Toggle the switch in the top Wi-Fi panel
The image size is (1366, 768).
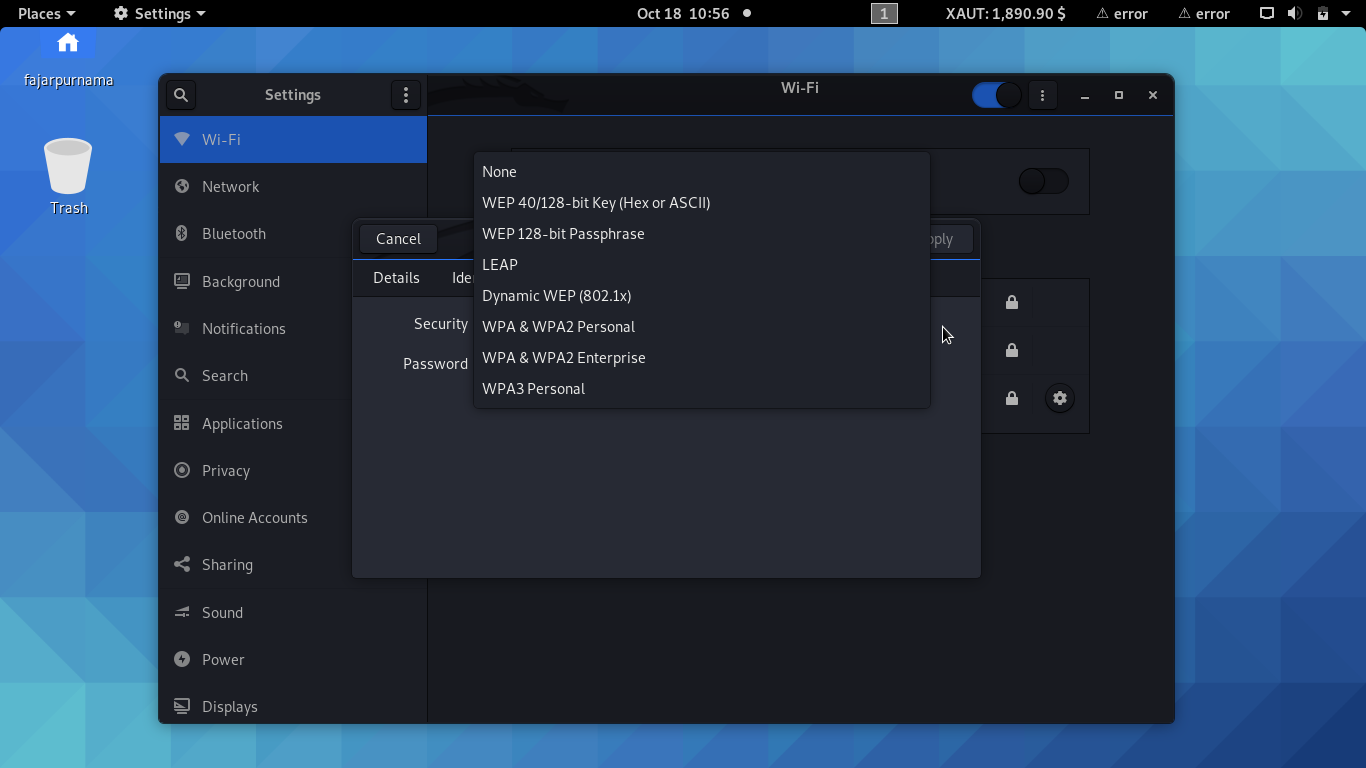pos(1043,181)
